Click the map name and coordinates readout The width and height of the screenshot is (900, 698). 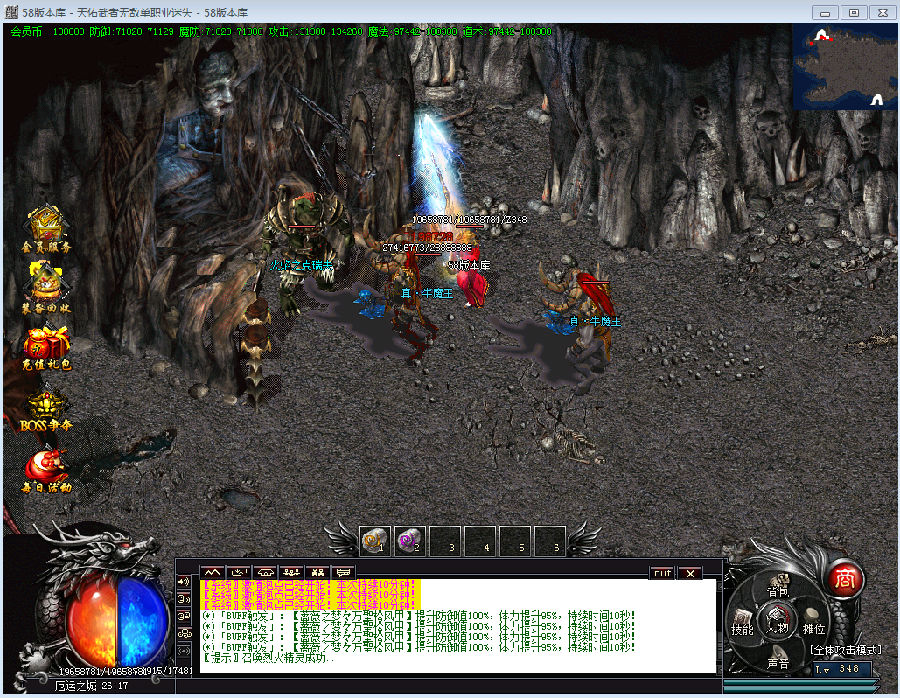click(x=91, y=685)
